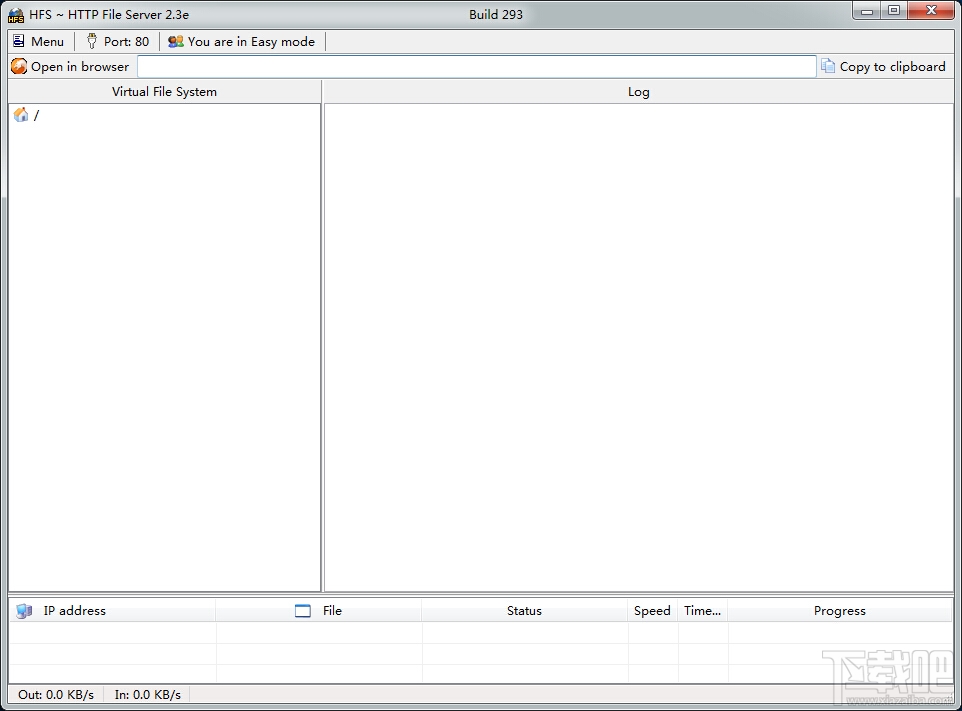Click the Out: 0.0 KB/s status entry

tap(56, 694)
